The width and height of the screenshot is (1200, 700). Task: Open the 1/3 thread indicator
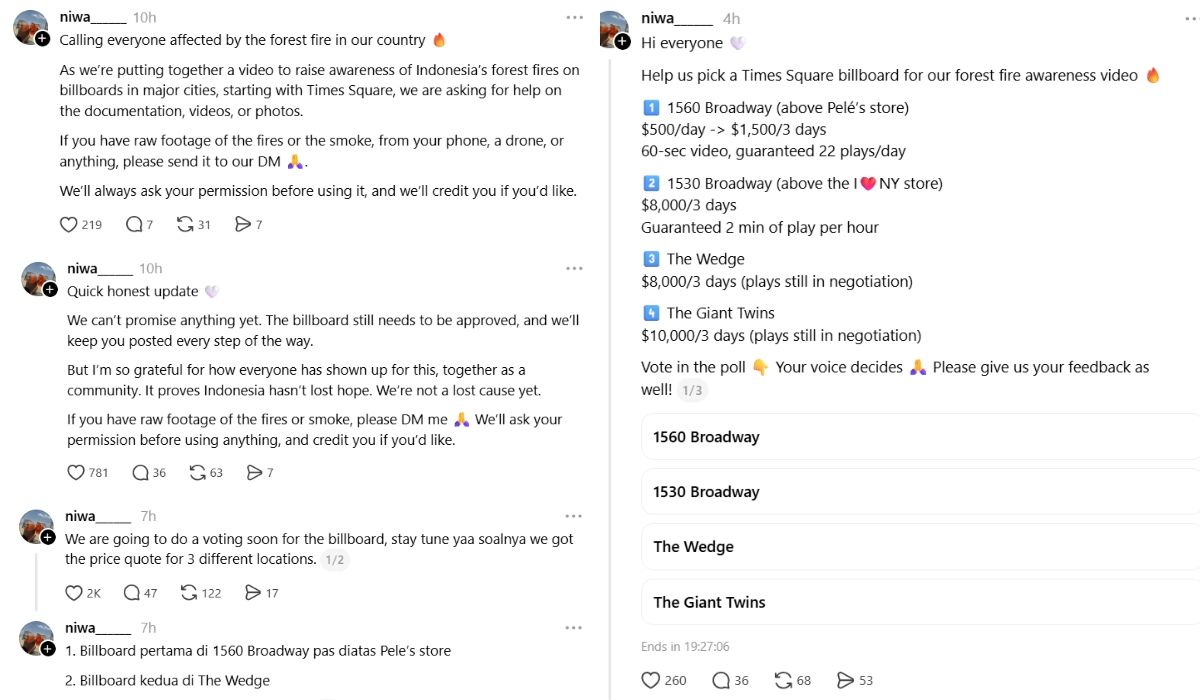pyautogui.click(x=691, y=390)
